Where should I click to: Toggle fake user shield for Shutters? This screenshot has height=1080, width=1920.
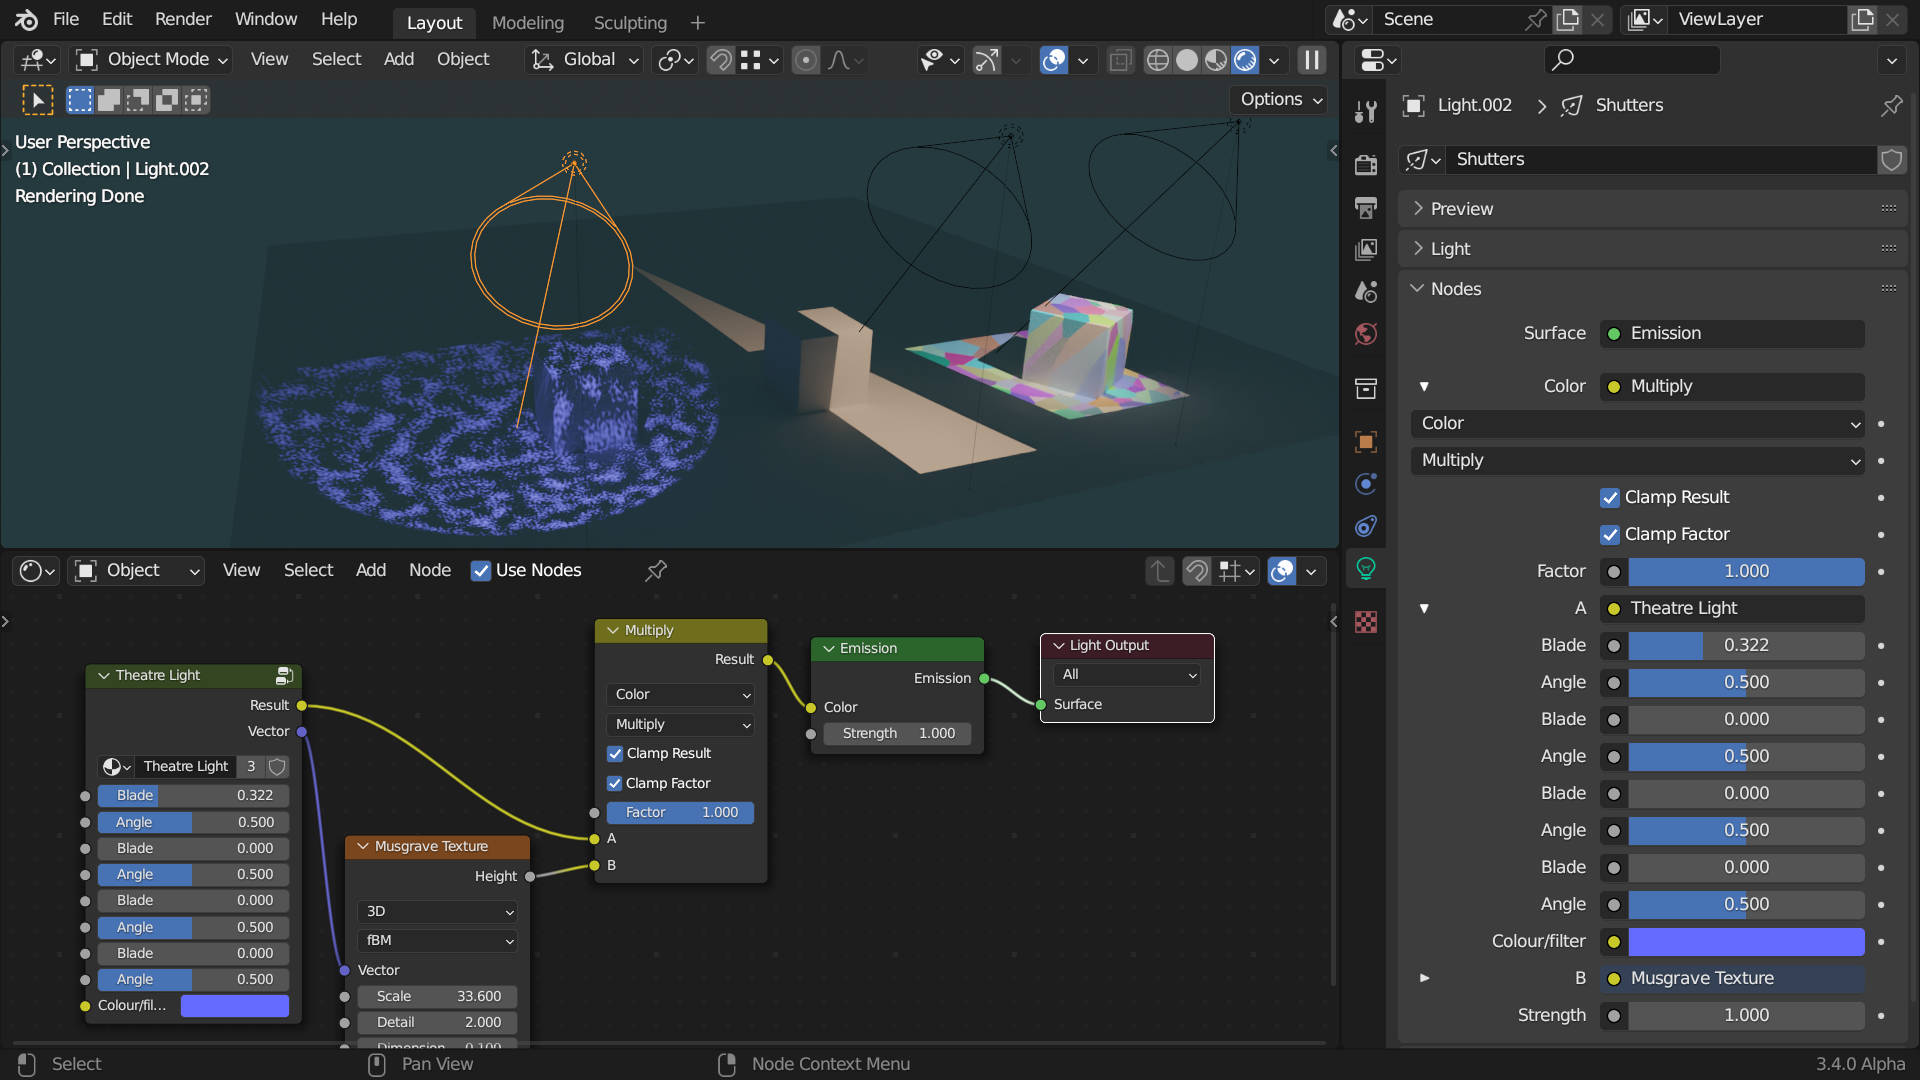(x=1891, y=159)
